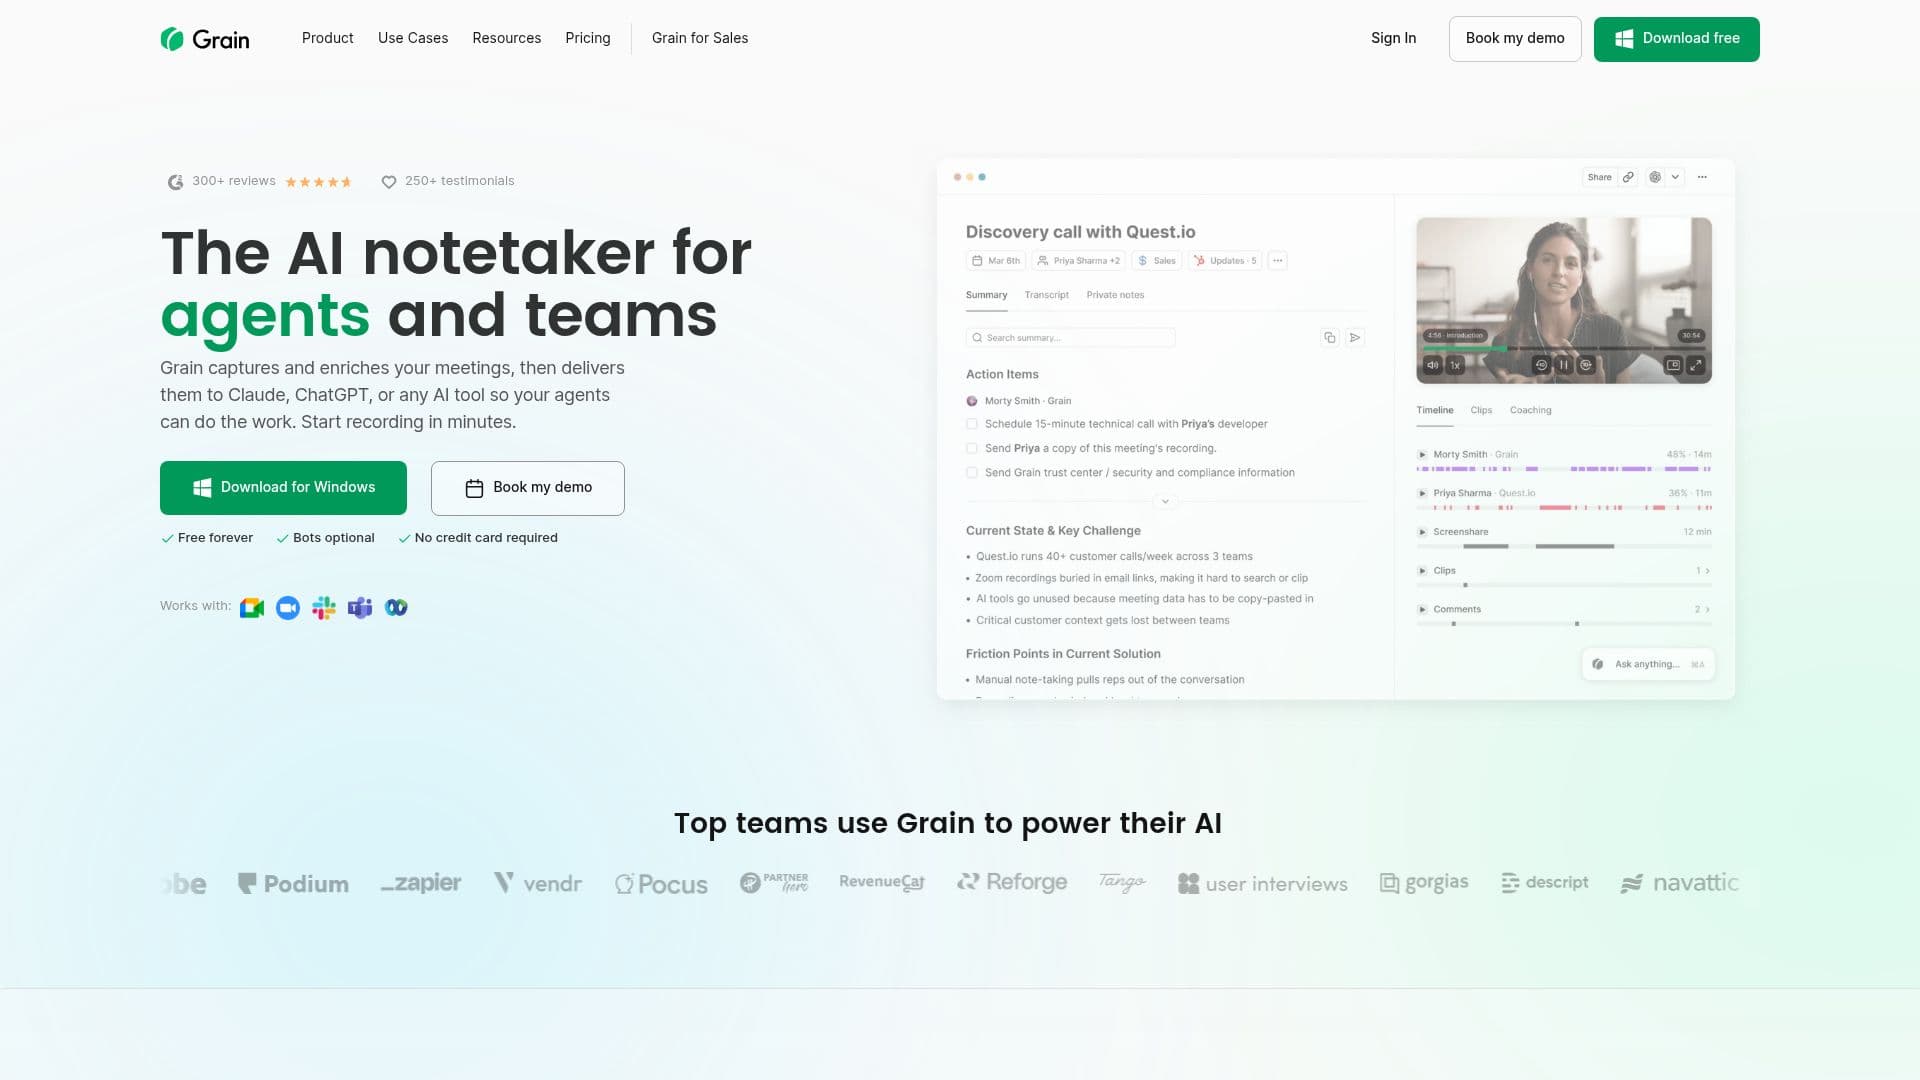The image size is (1920, 1080).
Task: Check Schedule 15-minute technical call item
Action: [x=972, y=424]
